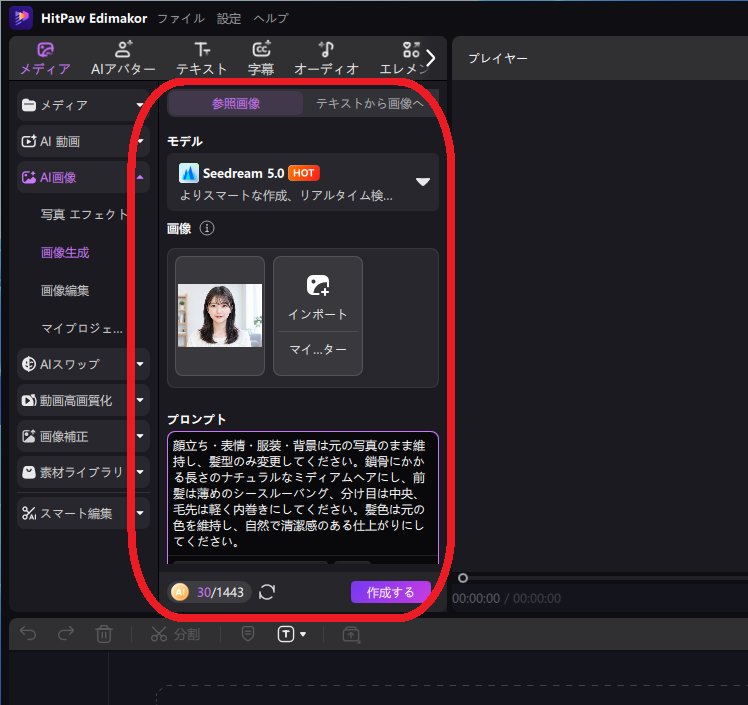Click the 素材ライブラリ icon in sidebar
Image resolution: width=748 pixels, height=705 pixels.
click(29, 472)
